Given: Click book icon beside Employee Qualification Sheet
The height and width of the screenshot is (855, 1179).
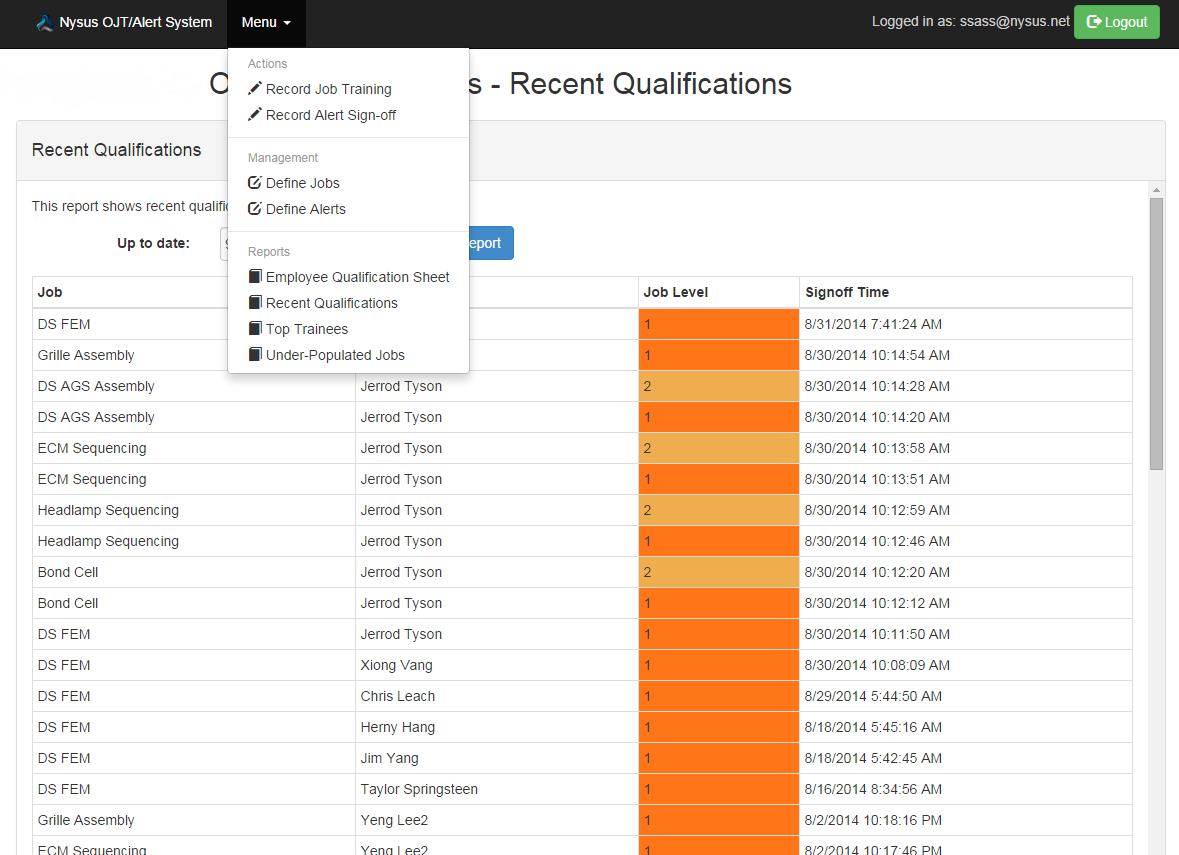Looking at the screenshot, I should 255,277.
